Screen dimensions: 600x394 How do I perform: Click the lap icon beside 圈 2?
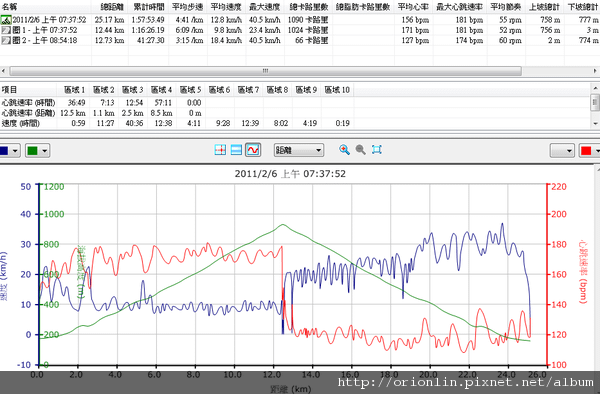pyautogui.click(x=6, y=40)
